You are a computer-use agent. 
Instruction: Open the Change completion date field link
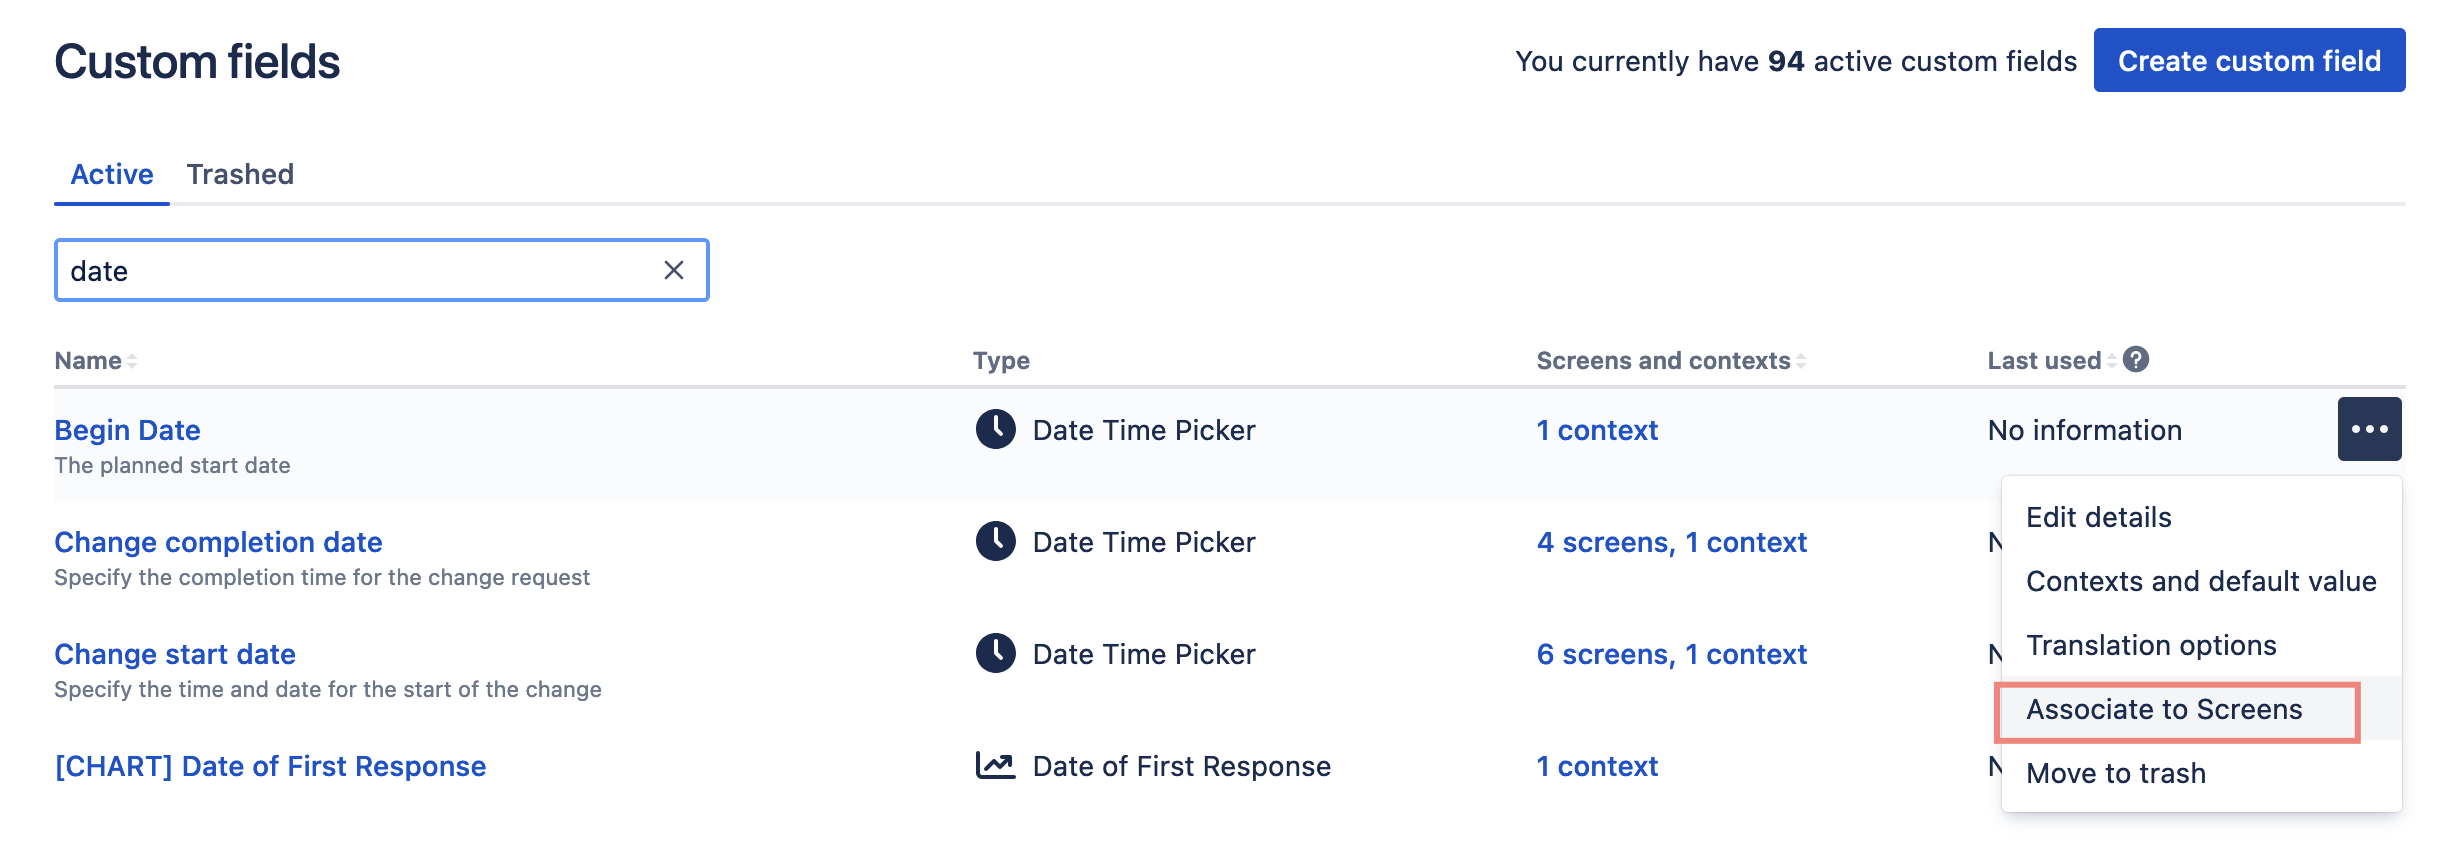(x=218, y=542)
